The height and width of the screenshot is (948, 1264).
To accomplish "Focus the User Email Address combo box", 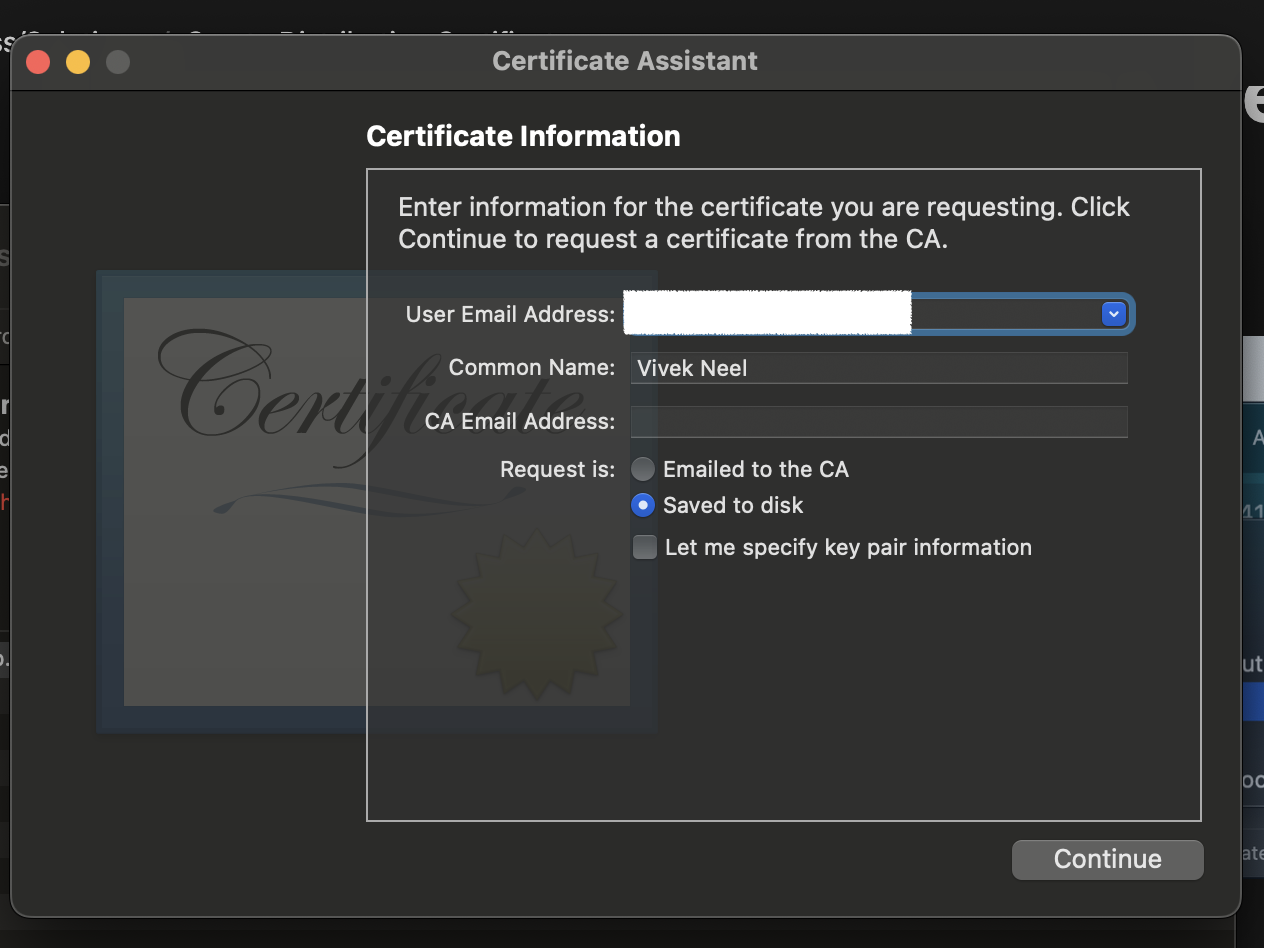I will 860,314.
